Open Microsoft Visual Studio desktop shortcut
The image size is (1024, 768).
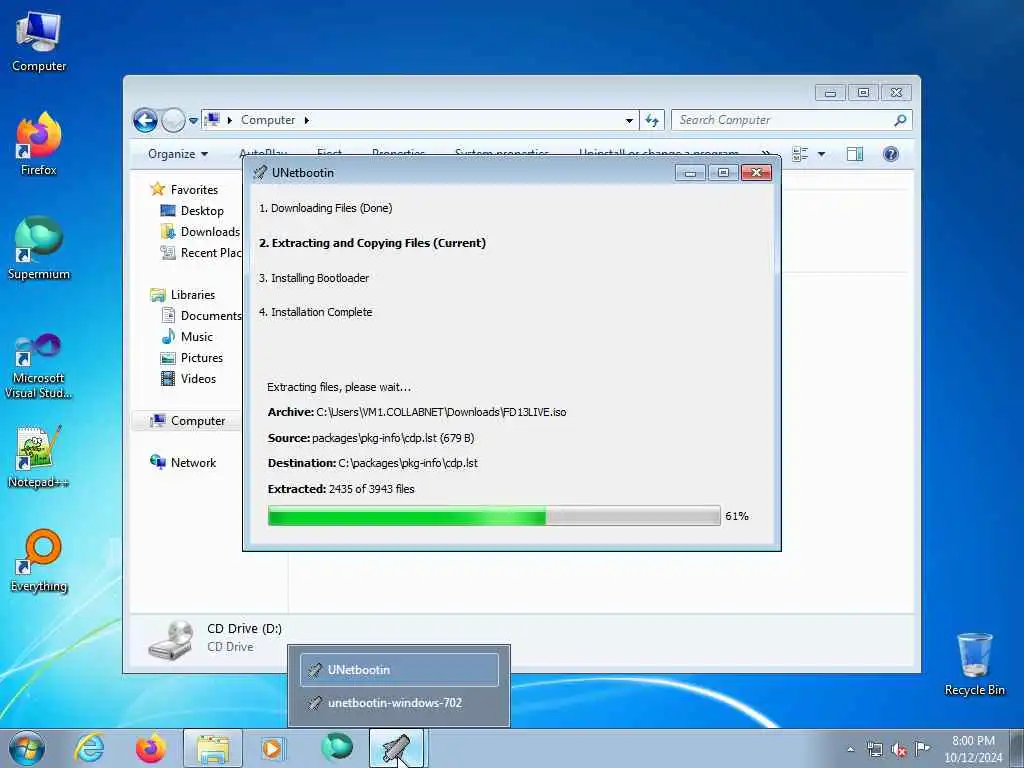(39, 366)
